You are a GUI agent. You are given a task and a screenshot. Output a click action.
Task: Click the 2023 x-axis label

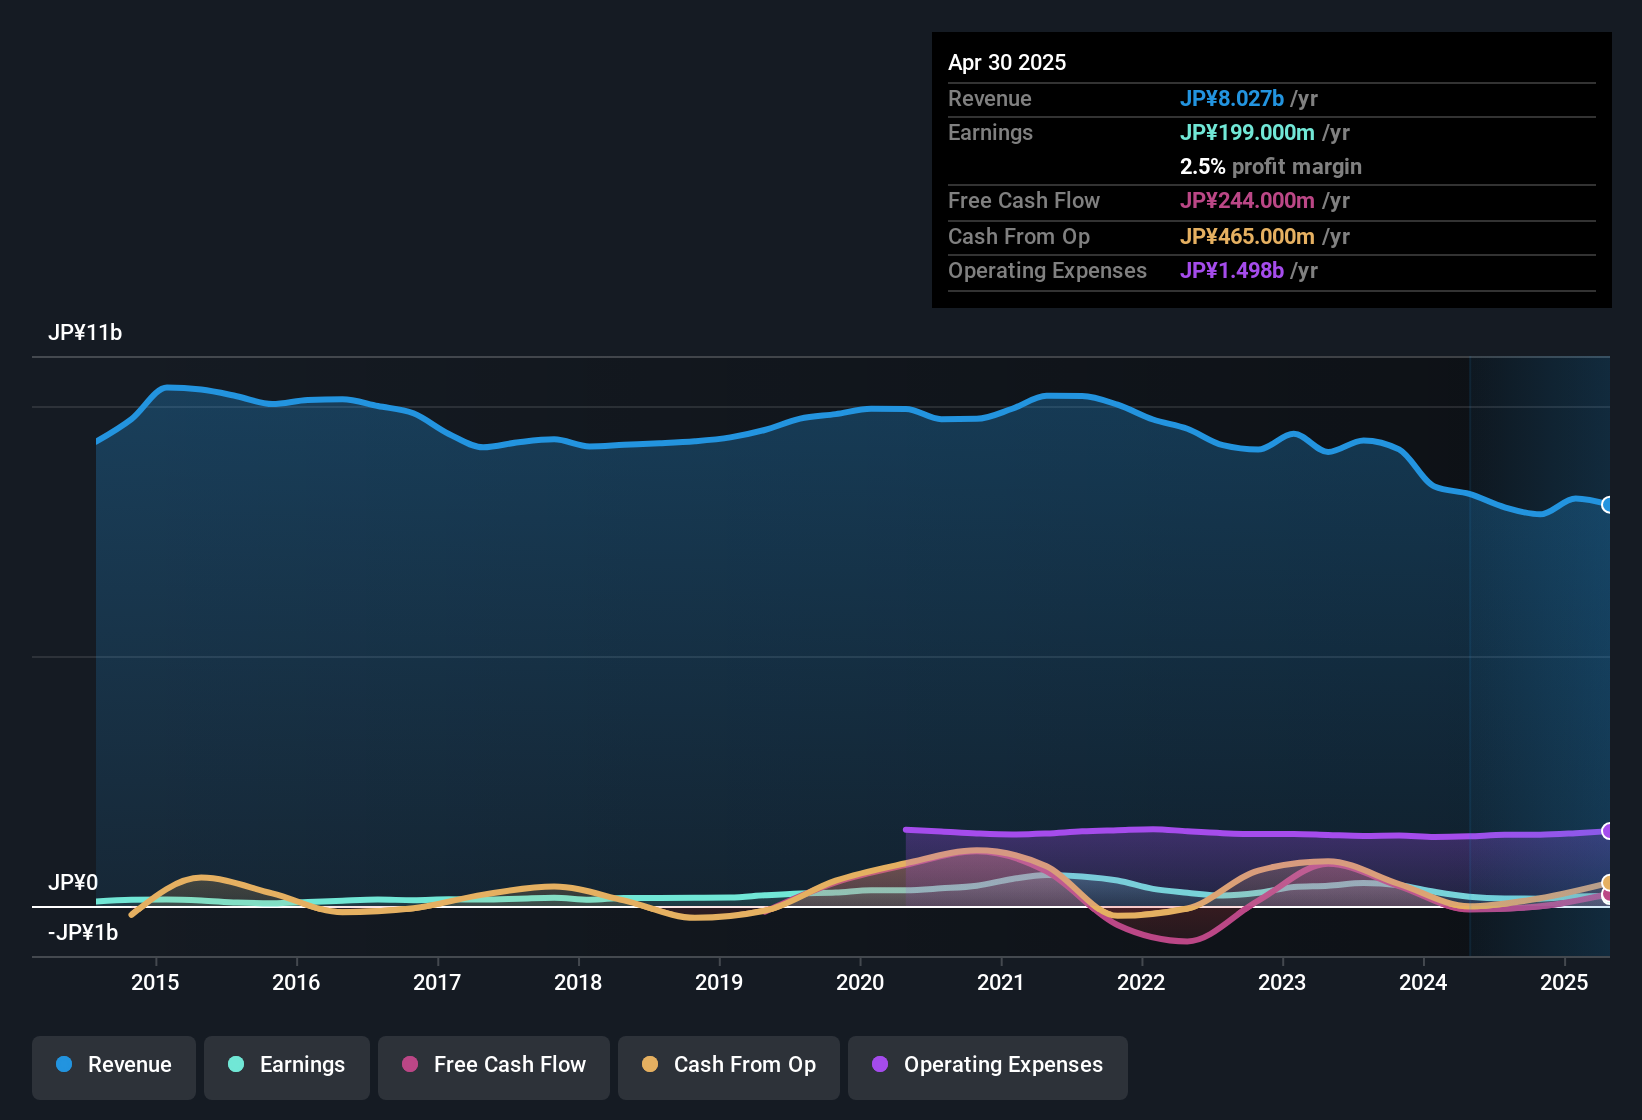pos(1282,982)
